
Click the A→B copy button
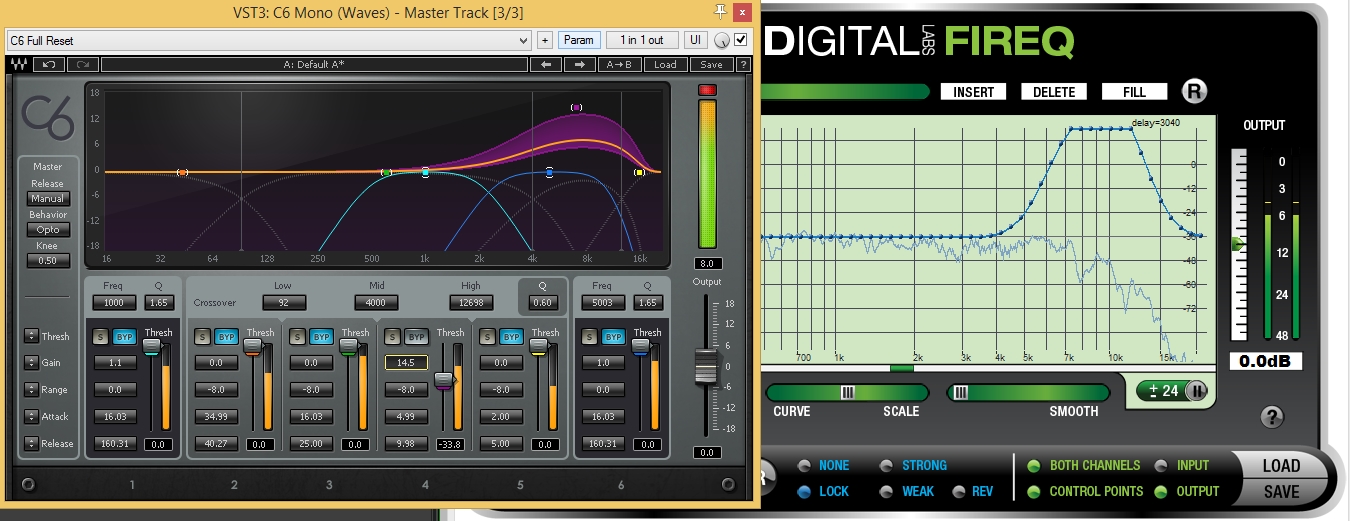tap(620, 64)
